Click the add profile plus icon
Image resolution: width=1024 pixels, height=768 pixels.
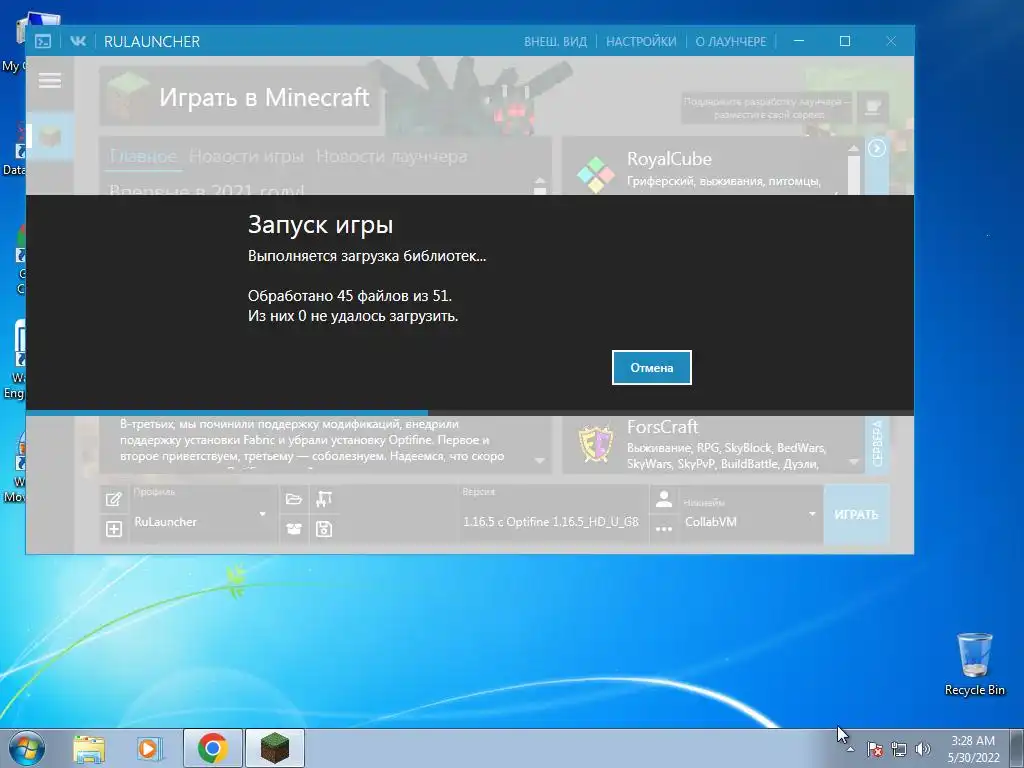[114, 529]
